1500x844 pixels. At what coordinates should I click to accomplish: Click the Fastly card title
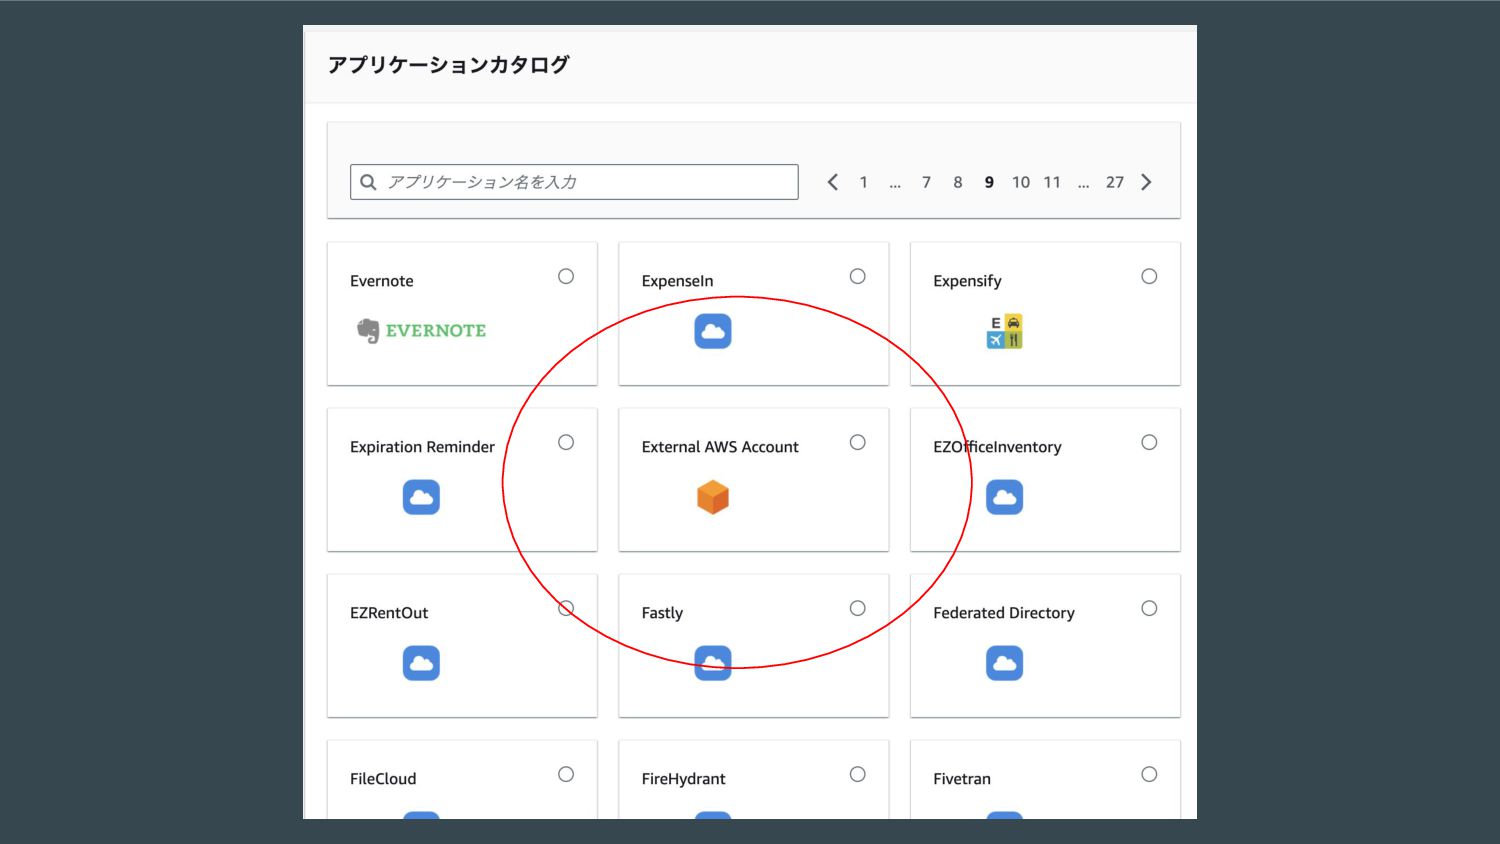[x=662, y=613]
